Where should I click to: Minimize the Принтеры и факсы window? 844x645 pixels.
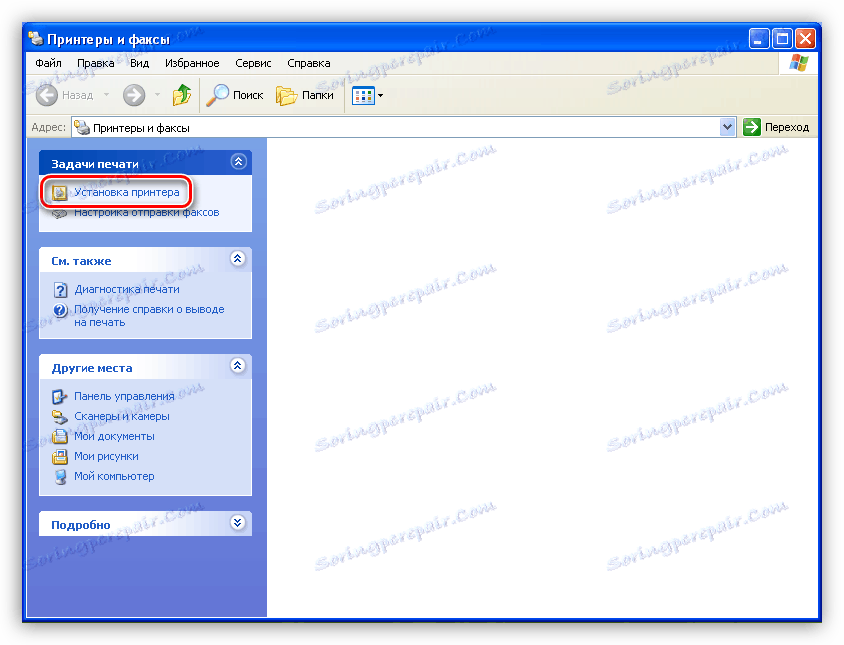point(758,38)
